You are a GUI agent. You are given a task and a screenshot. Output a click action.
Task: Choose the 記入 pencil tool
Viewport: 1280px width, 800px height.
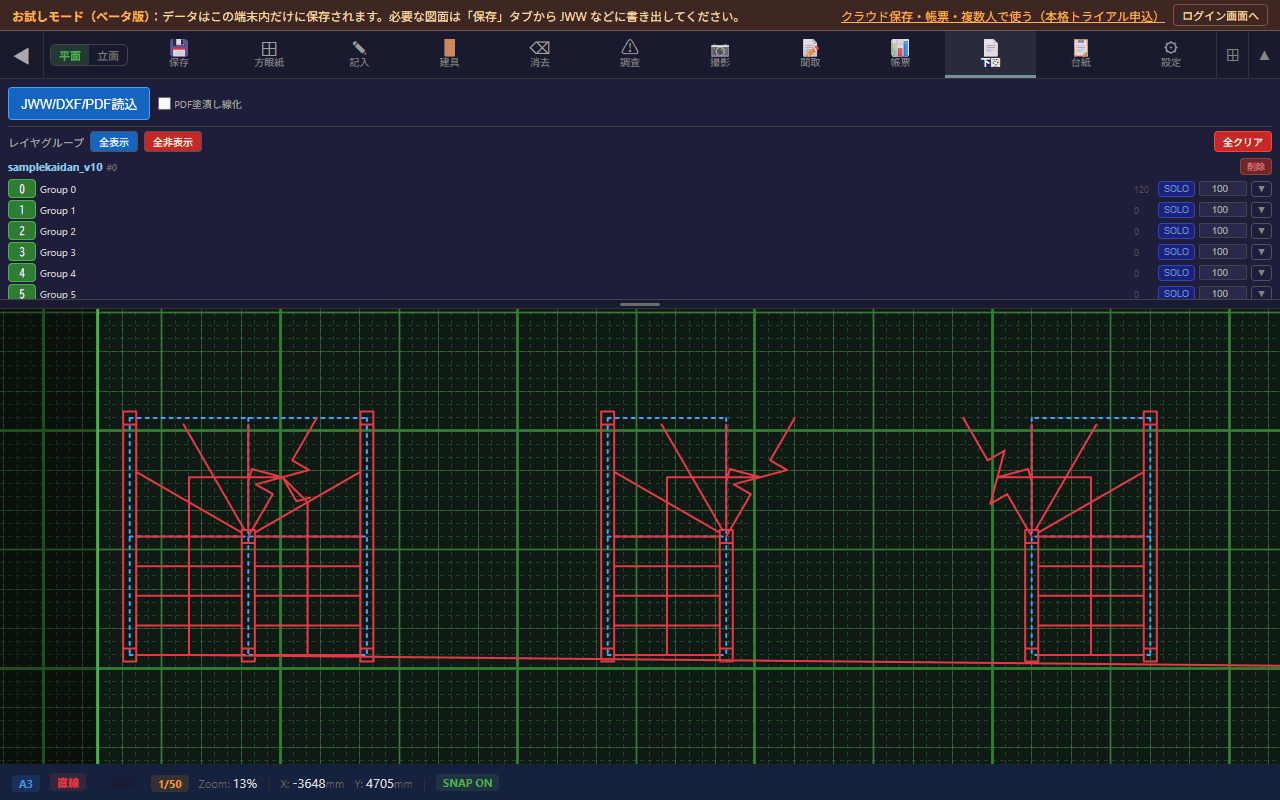(x=359, y=54)
